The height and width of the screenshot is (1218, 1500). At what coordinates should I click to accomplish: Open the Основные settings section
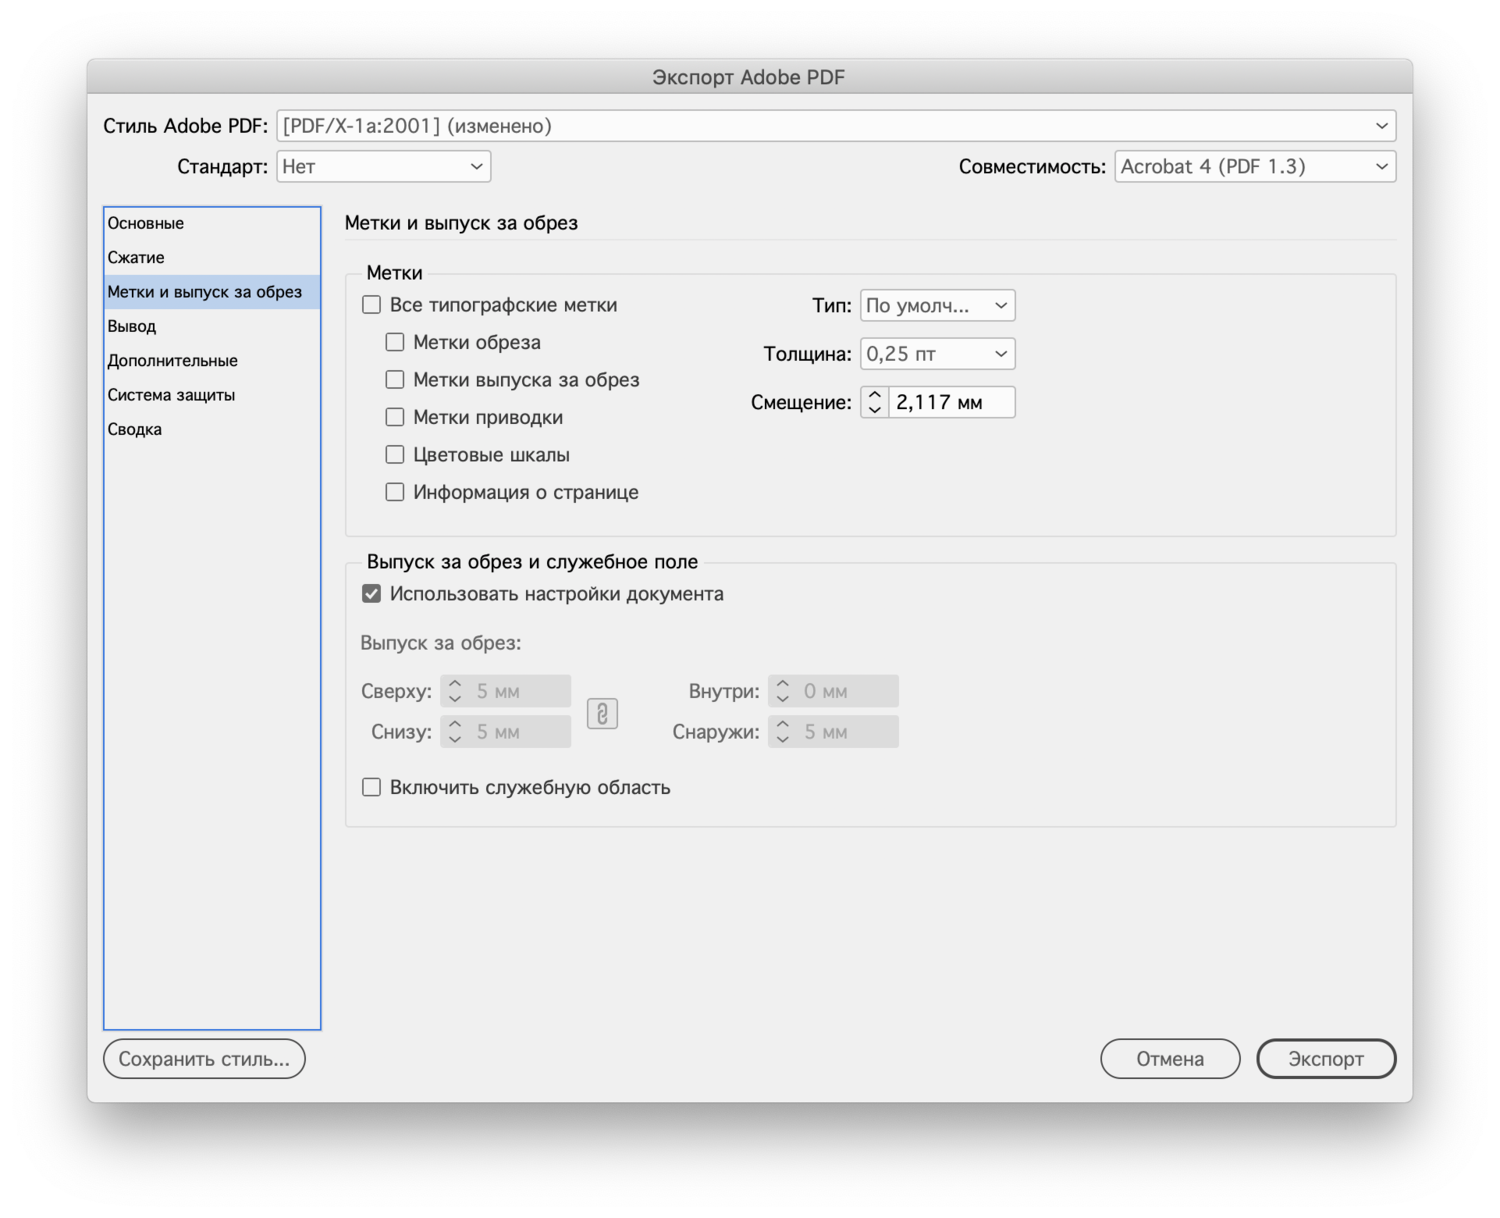click(x=212, y=223)
